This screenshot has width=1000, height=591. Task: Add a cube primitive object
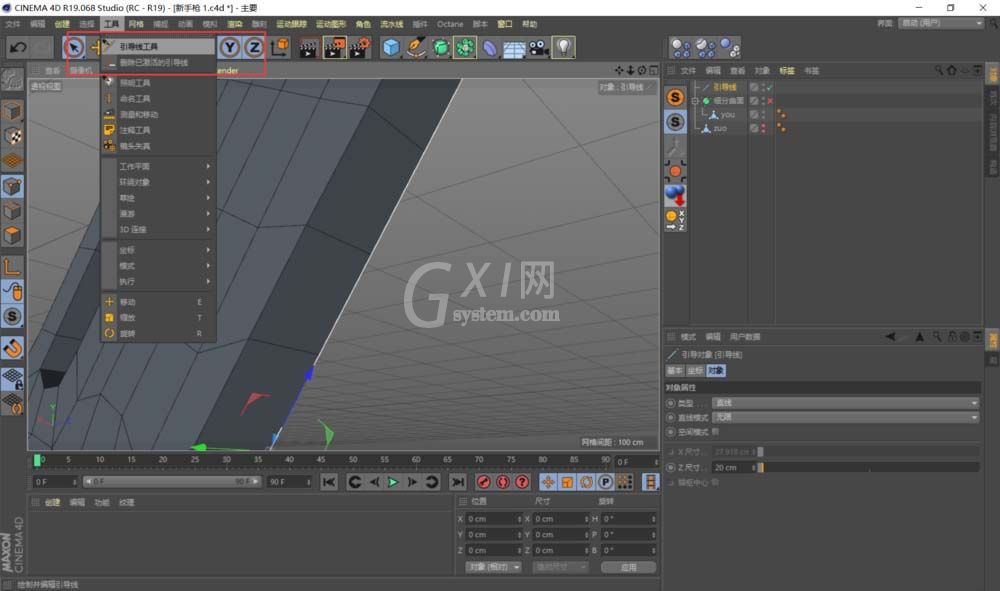click(391, 48)
